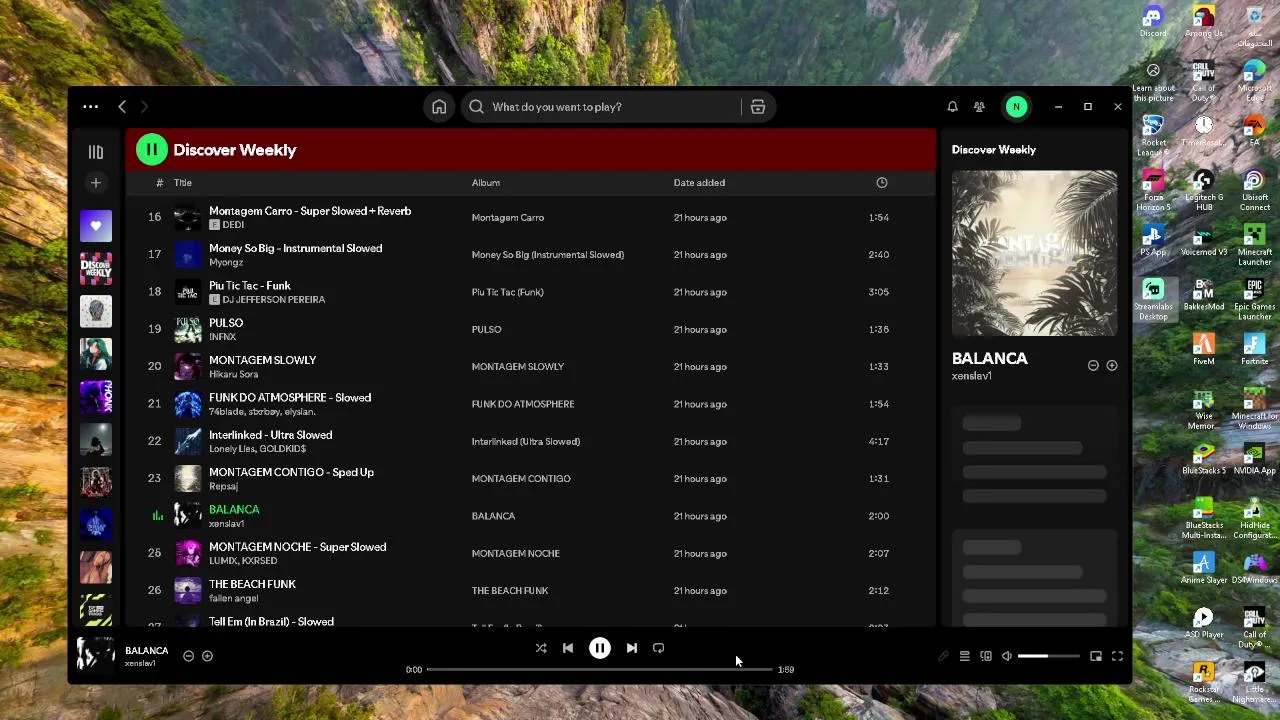The height and width of the screenshot is (720, 1280).
Task: Click the minus icon next to BALANCA in player bar
Action: (188, 656)
